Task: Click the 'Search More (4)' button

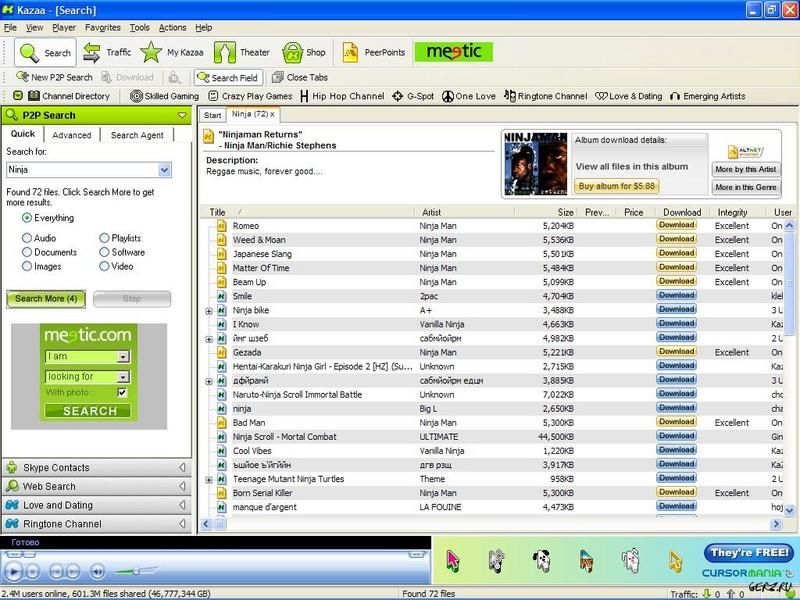Action: coord(47,298)
